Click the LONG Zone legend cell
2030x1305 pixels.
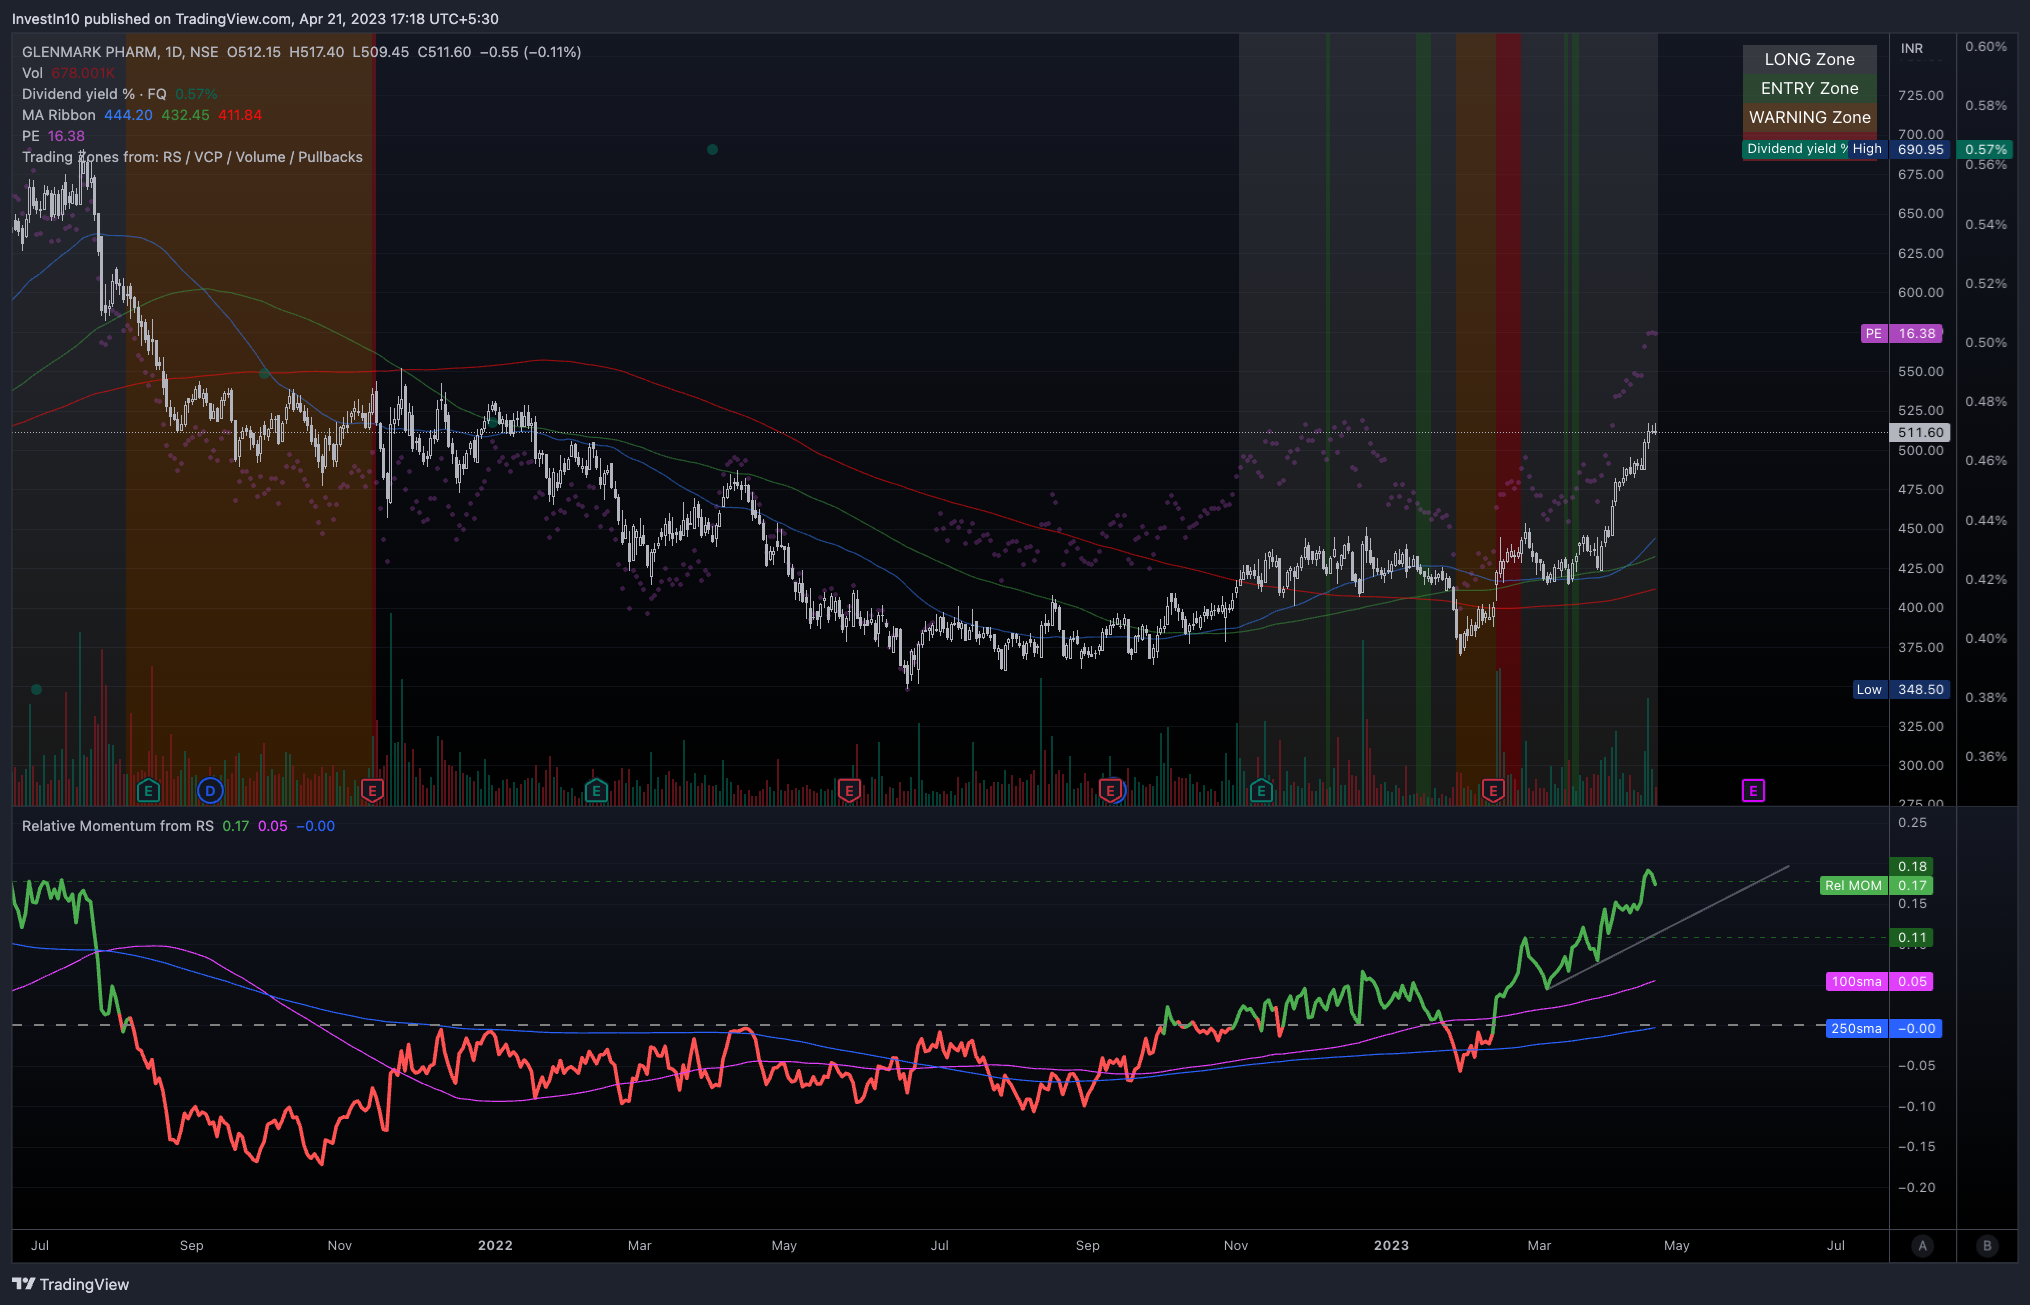tap(1809, 59)
